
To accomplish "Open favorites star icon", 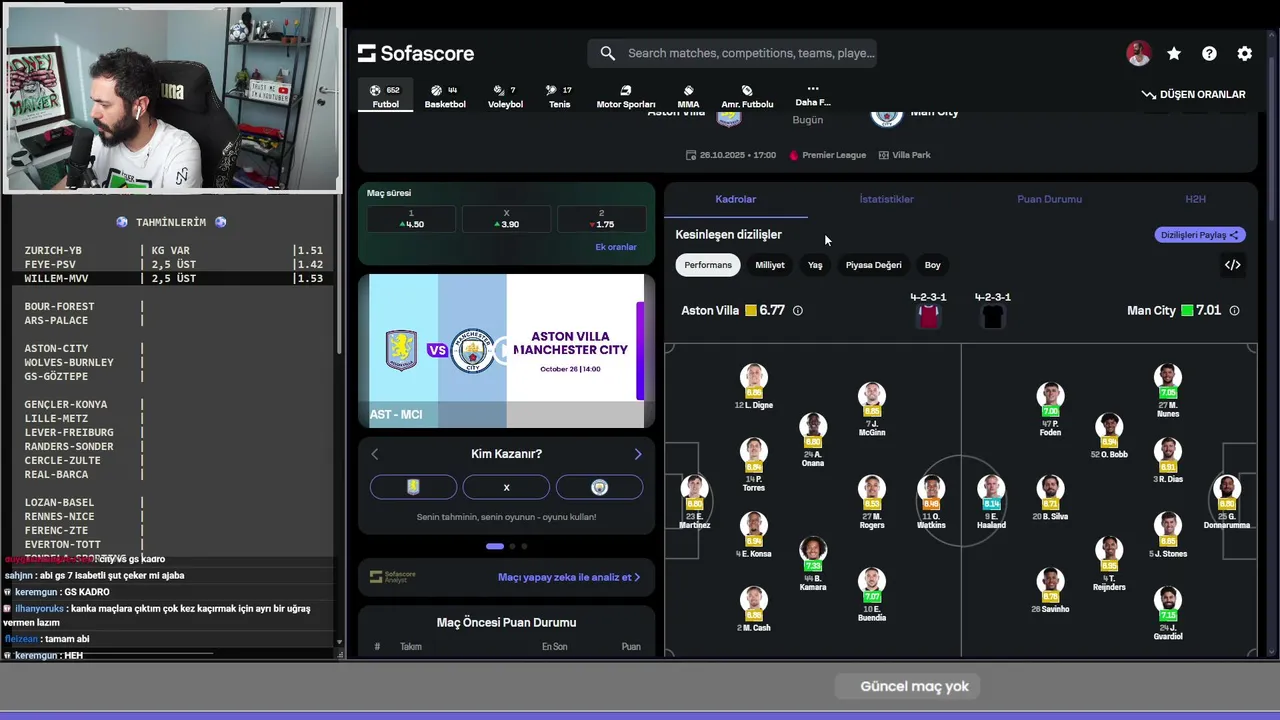I will pyautogui.click(x=1174, y=54).
